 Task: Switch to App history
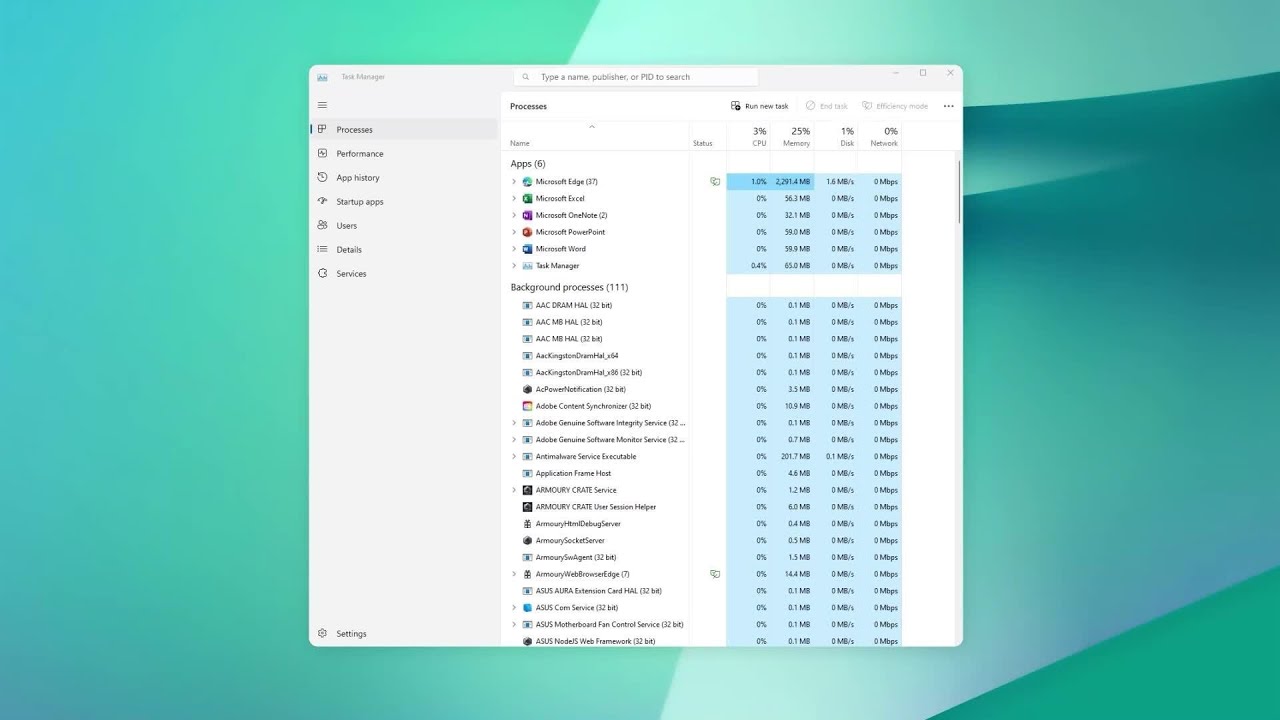tap(403, 178)
